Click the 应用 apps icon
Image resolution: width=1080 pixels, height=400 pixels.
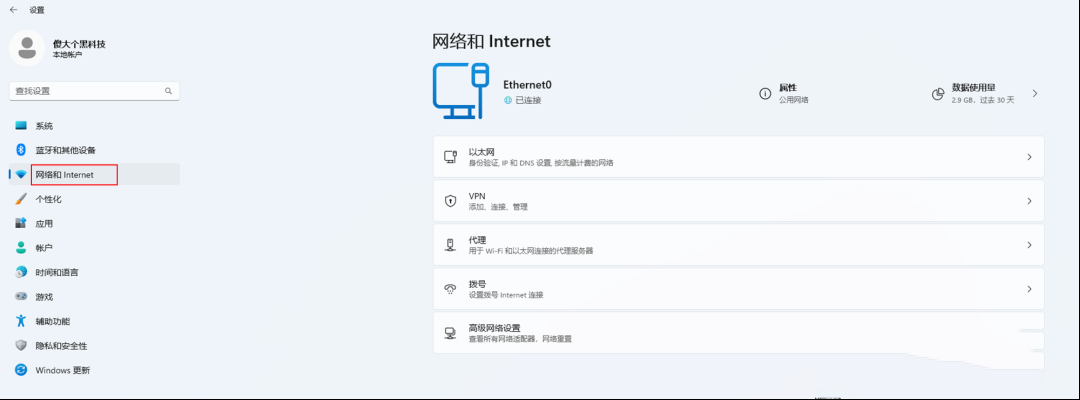[21, 224]
